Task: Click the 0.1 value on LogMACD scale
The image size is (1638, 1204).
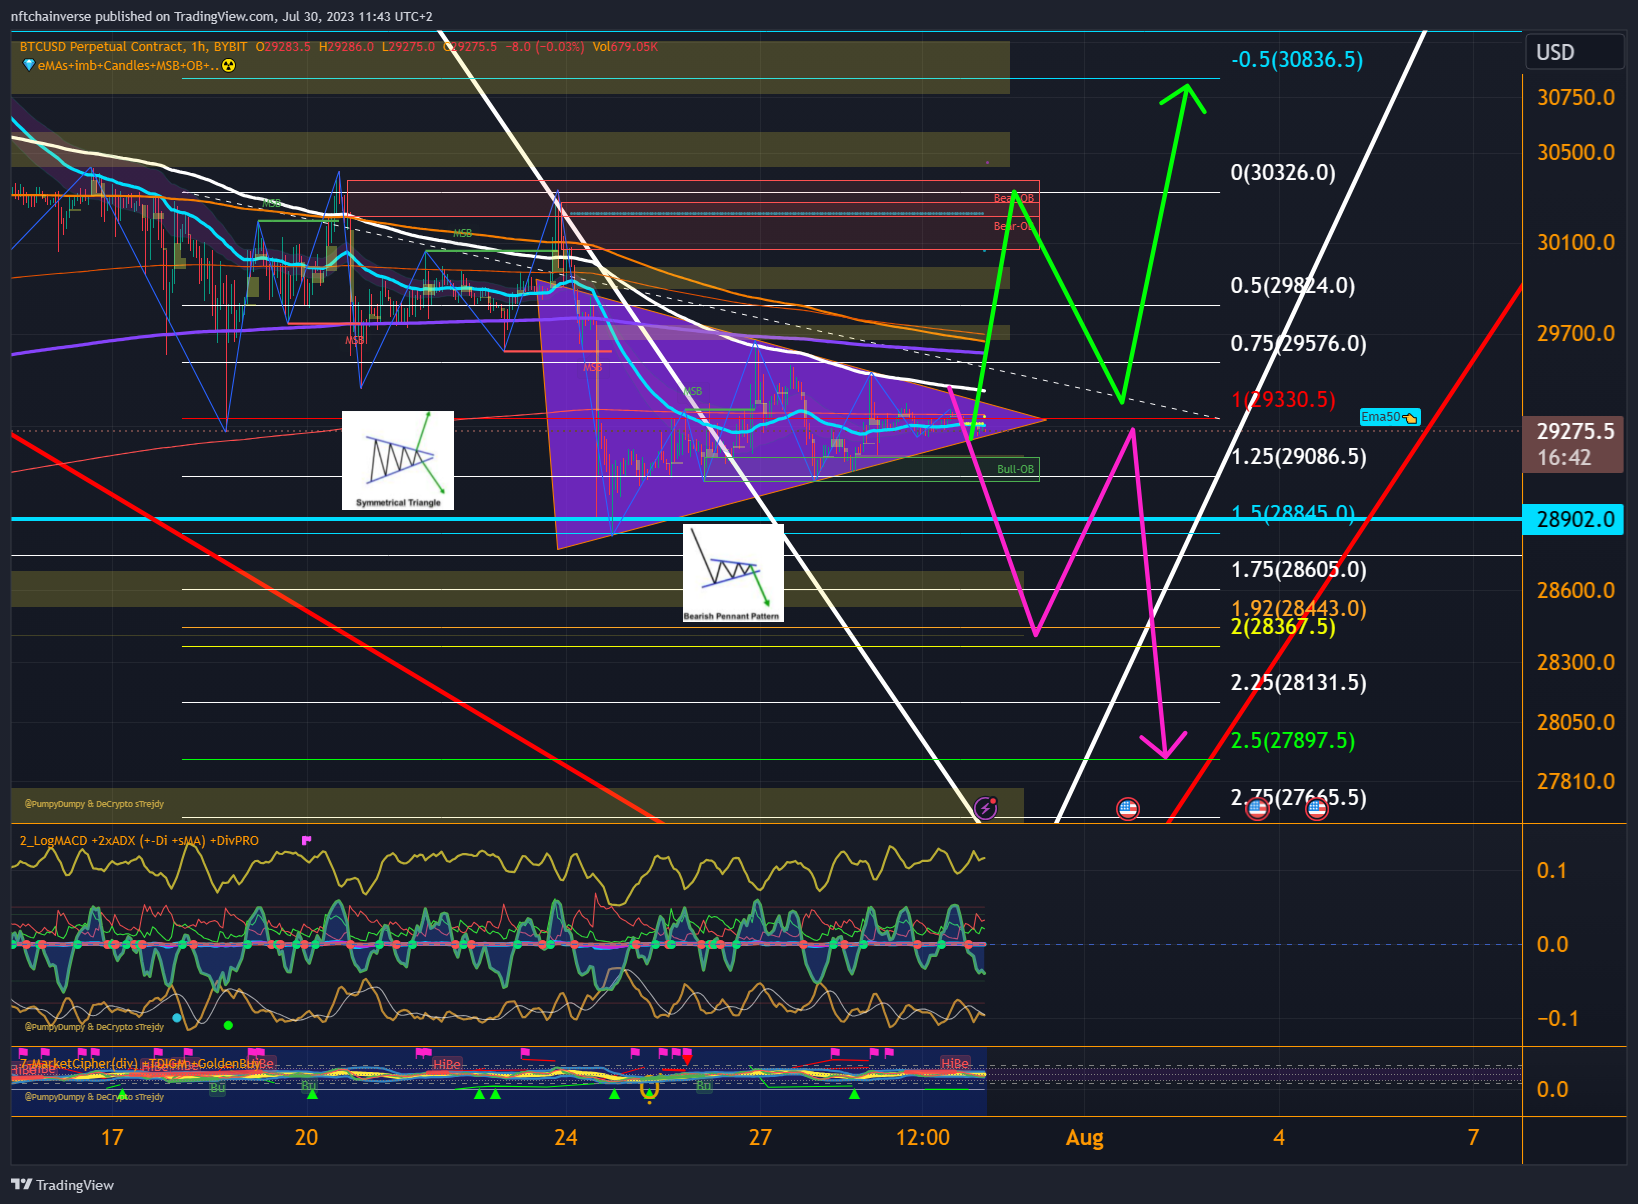Action: click(1552, 871)
